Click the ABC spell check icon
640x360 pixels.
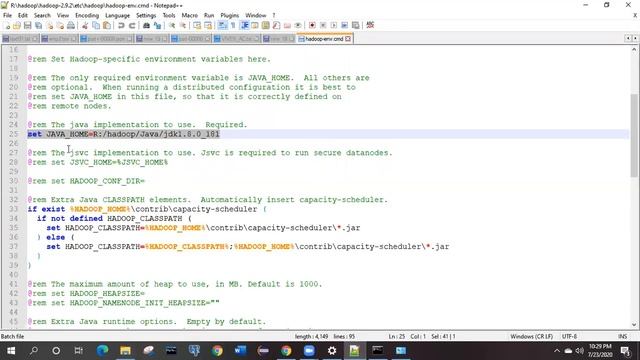pyautogui.click(x=370, y=25)
